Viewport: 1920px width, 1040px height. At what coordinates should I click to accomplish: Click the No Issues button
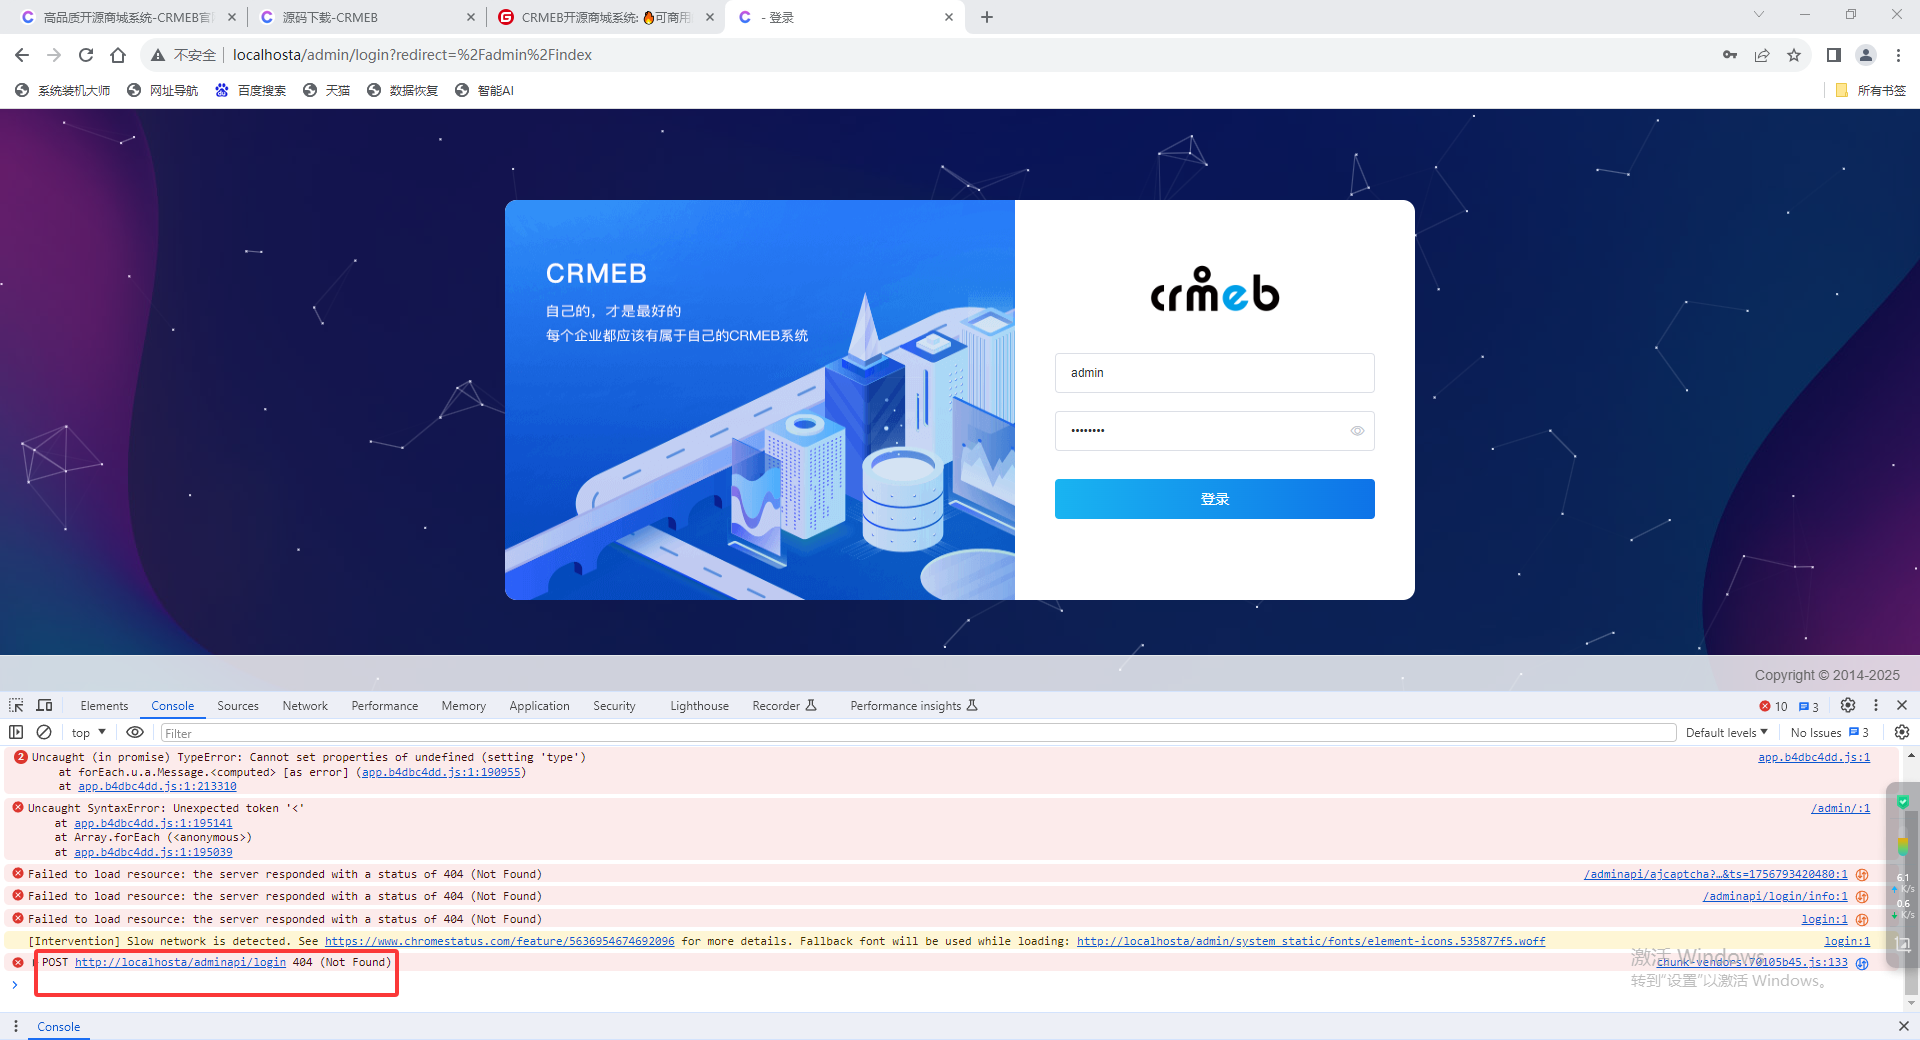pyautogui.click(x=1829, y=732)
